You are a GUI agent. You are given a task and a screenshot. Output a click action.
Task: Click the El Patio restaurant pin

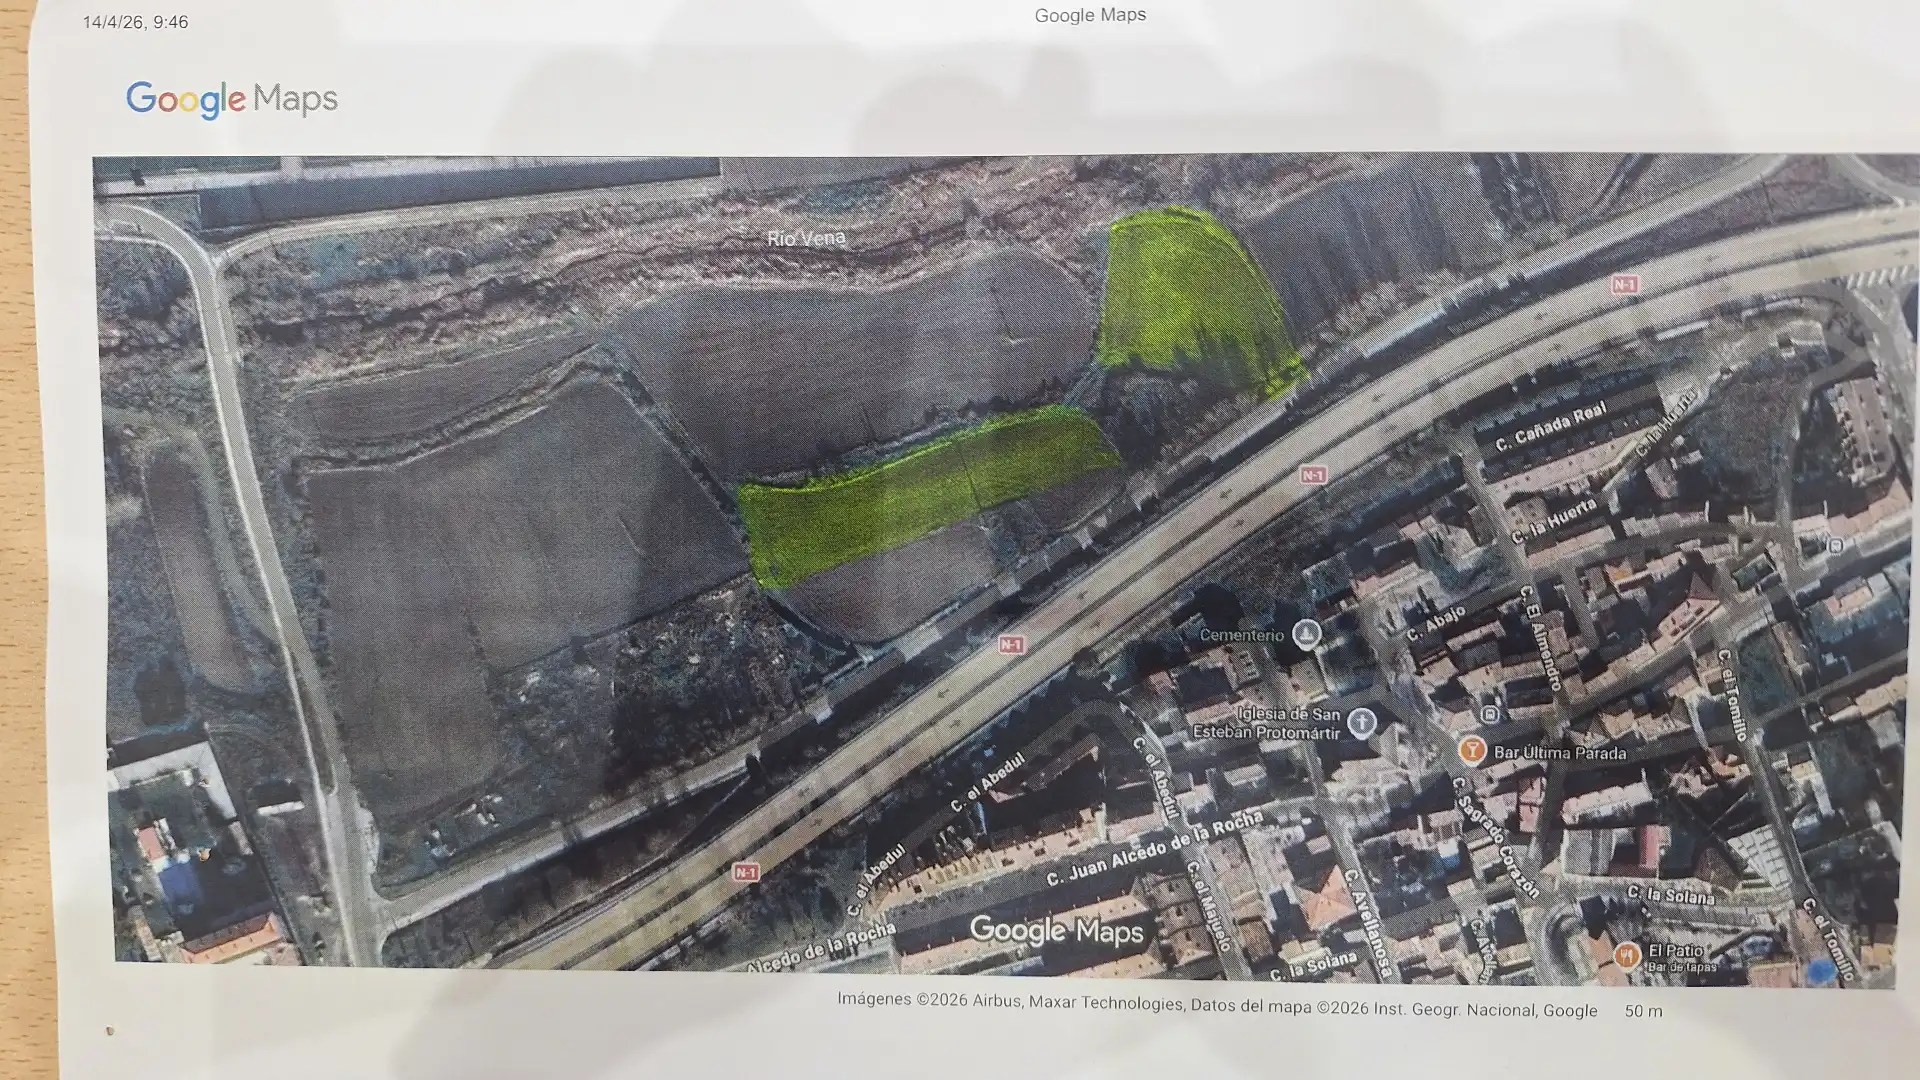pyautogui.click(x=1626, y=956)
